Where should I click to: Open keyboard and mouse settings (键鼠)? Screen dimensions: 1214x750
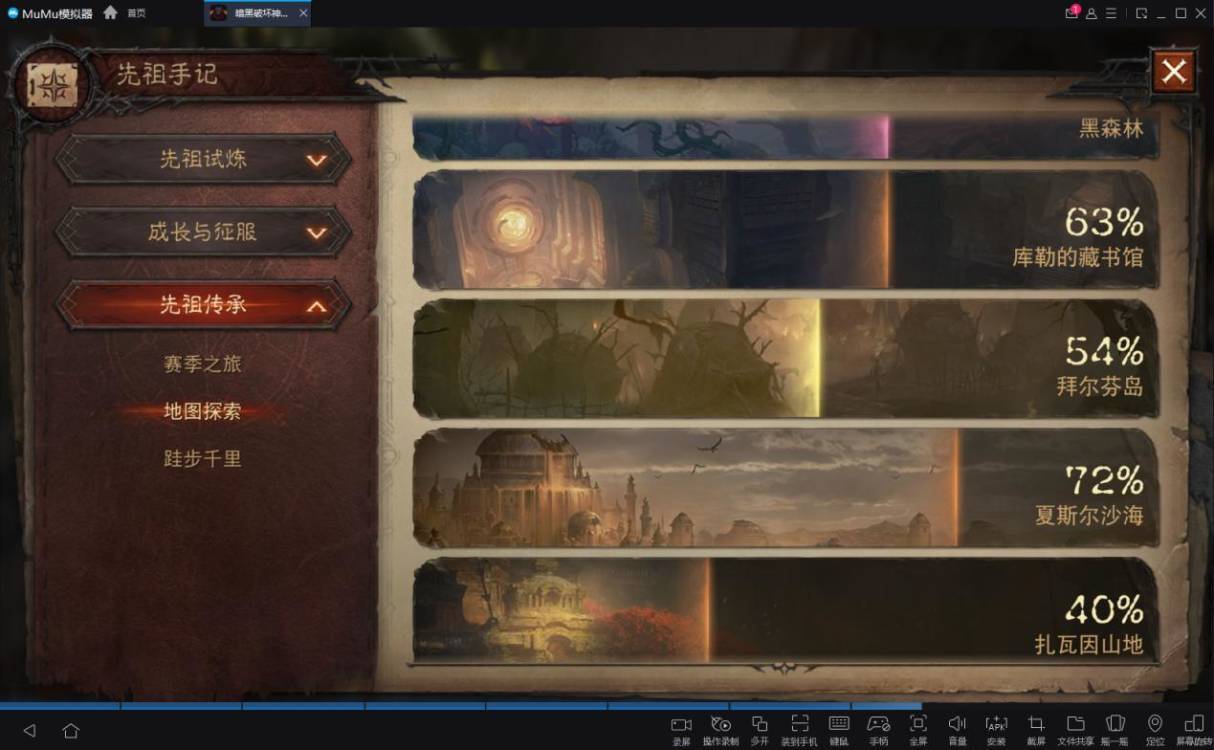pyautogui.click(x=839, y=729)
